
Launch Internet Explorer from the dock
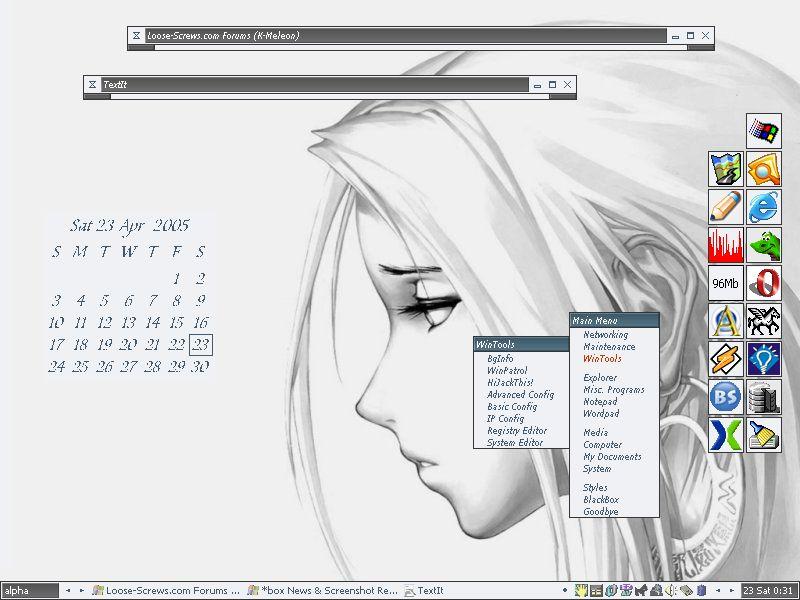tap(764, 207)
